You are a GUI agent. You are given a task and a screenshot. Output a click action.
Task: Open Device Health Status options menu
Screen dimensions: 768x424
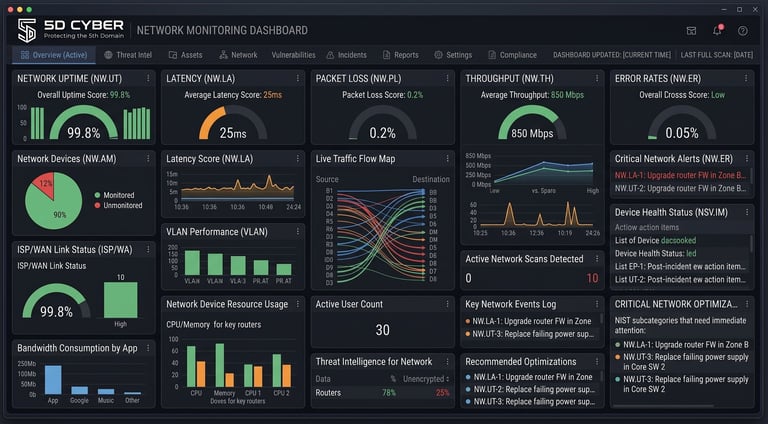pos(747,212)
